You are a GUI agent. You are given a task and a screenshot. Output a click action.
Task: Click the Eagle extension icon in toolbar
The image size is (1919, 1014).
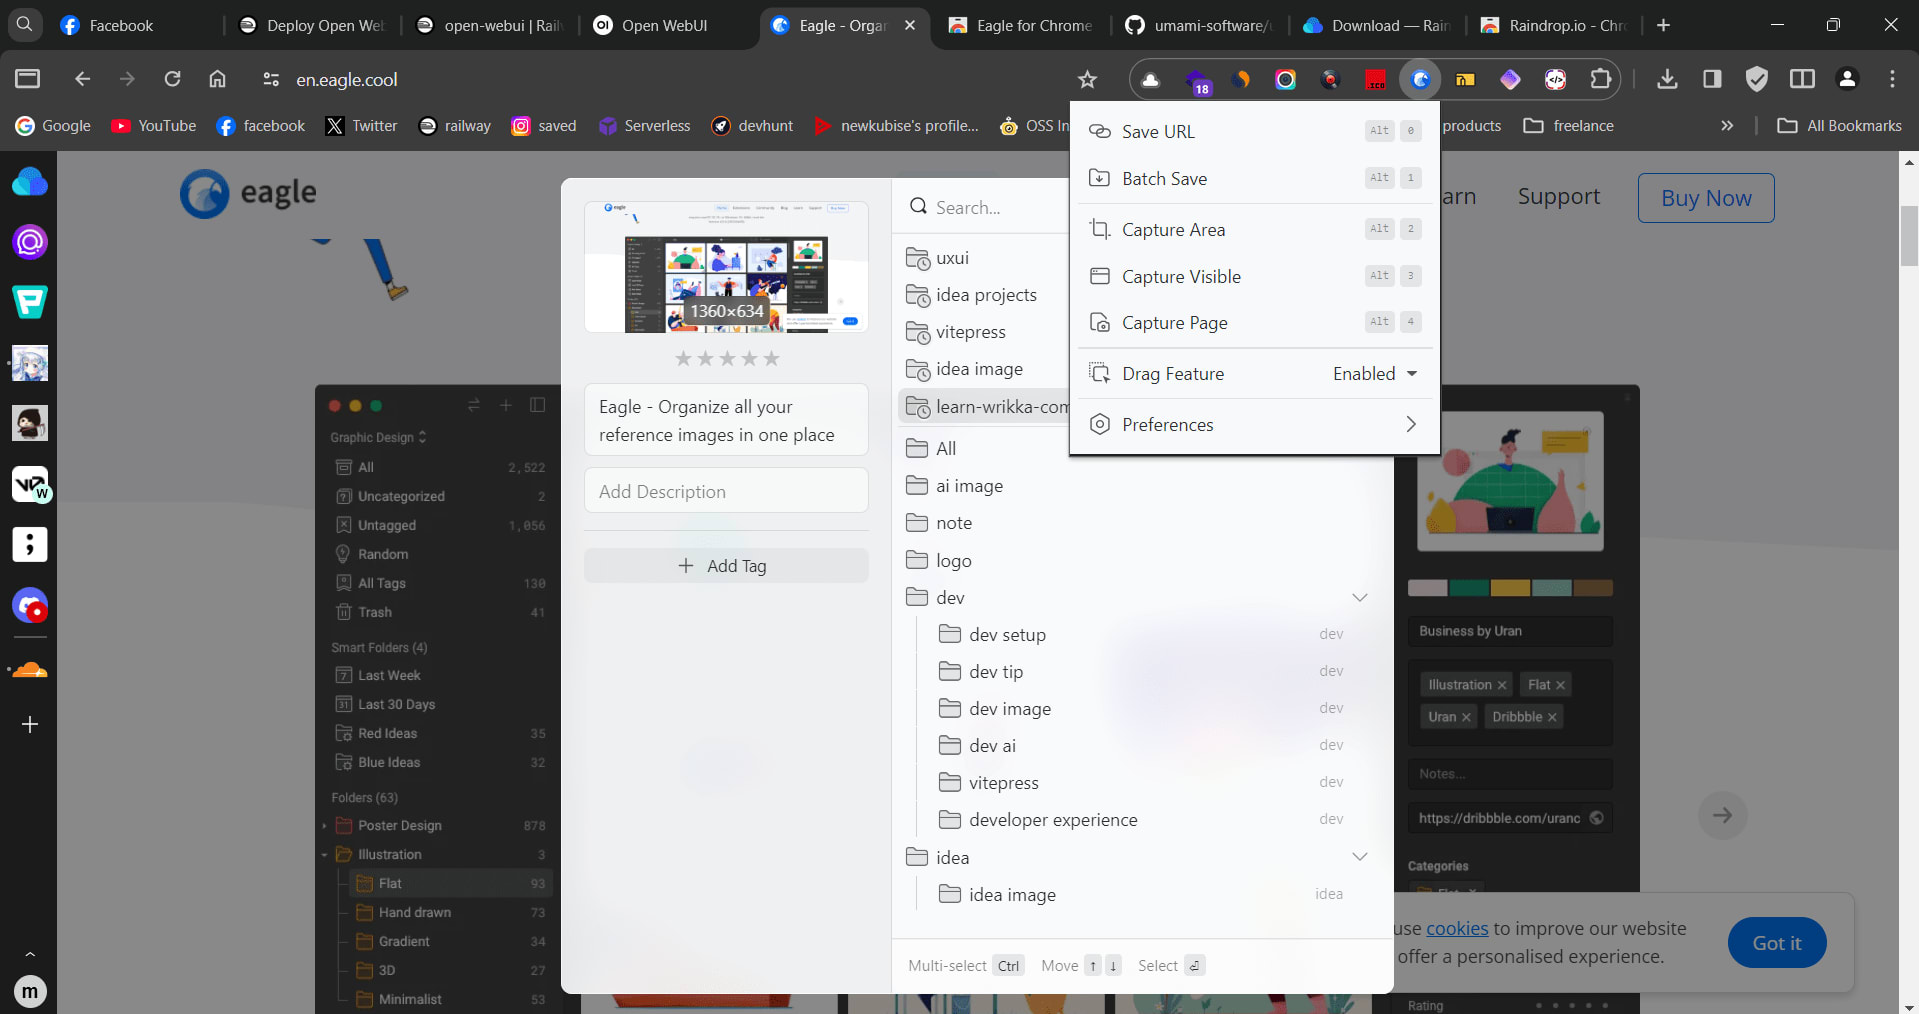1420,80
